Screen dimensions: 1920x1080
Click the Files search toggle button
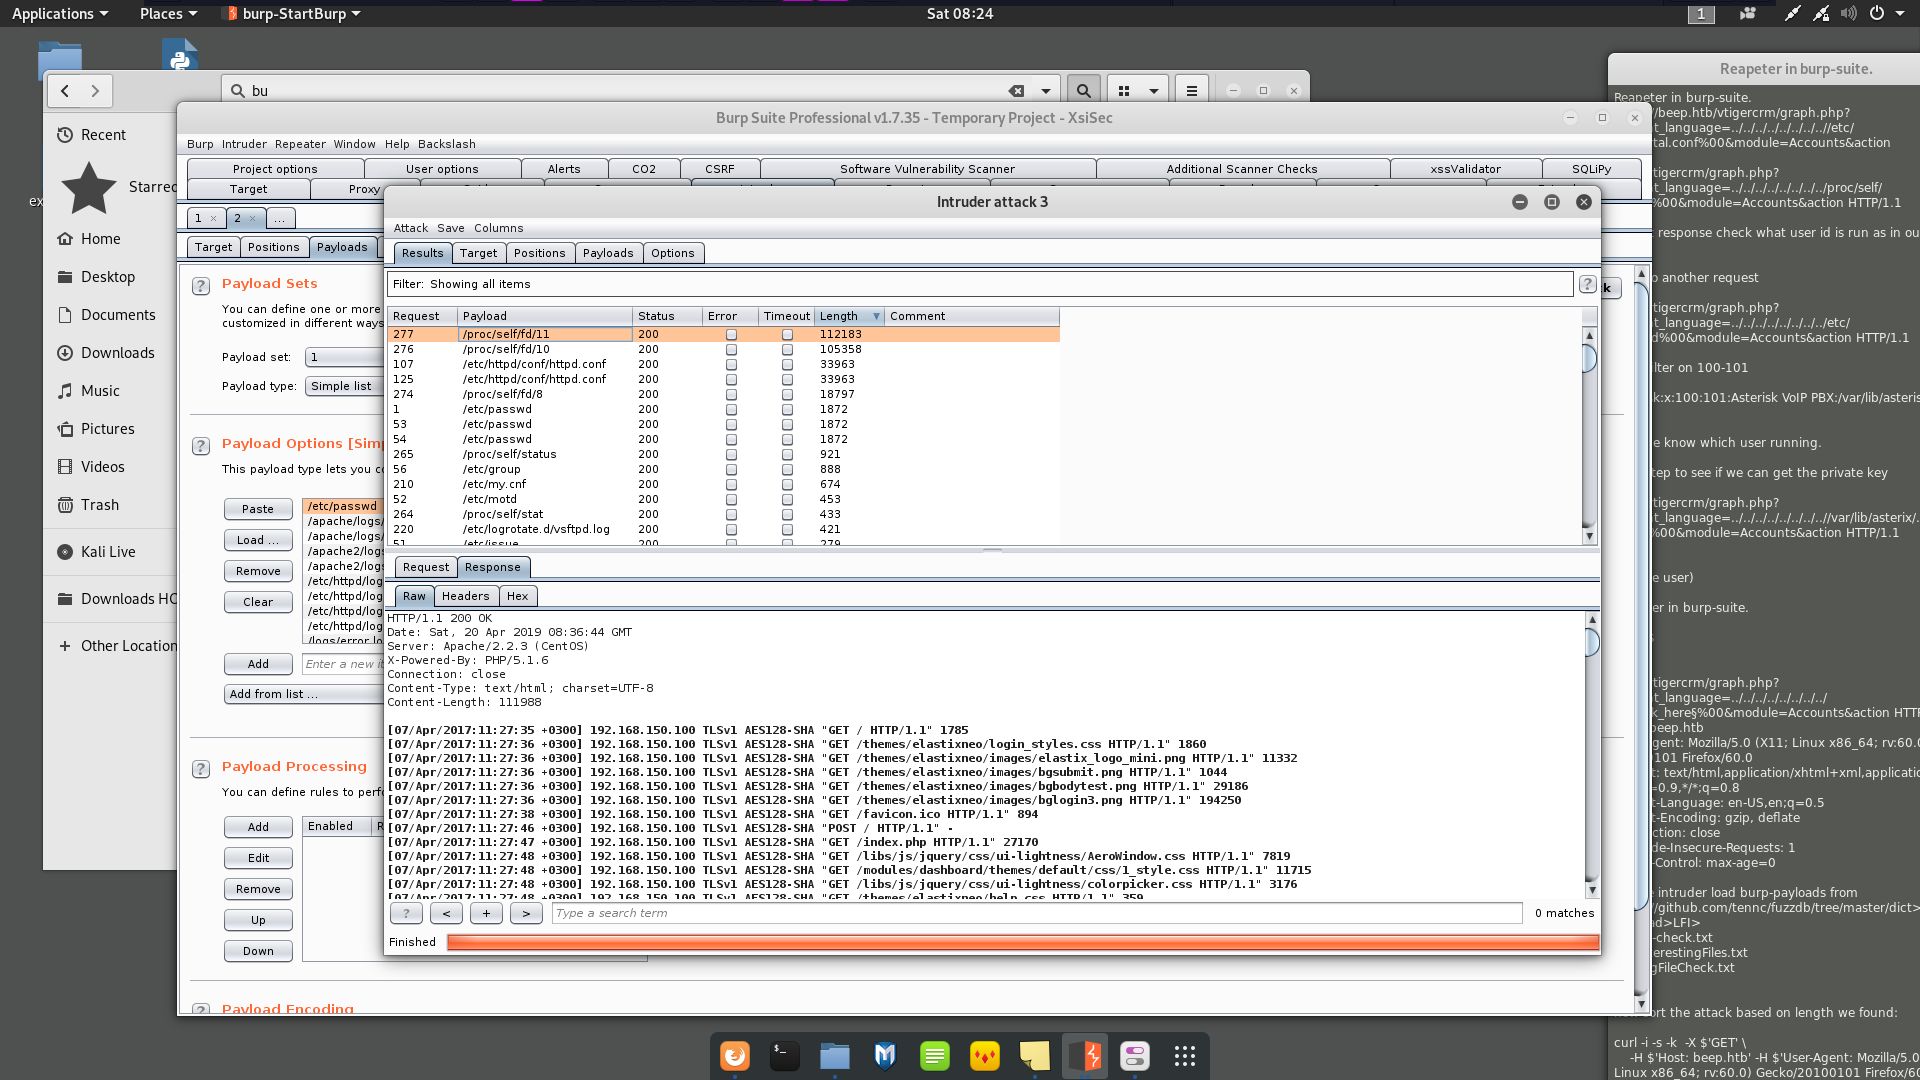tap(1083, 91)
